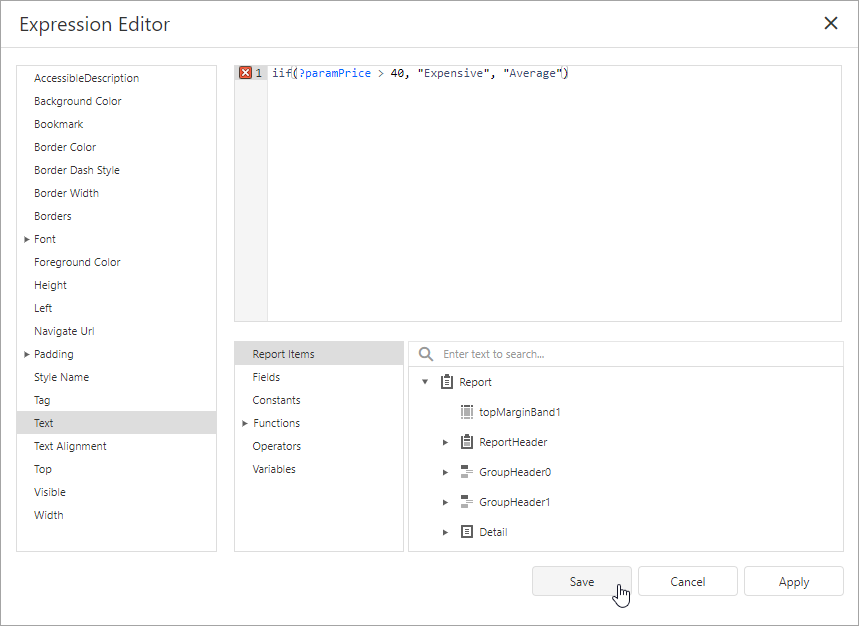Expand the Padding property group

[27, 353]
